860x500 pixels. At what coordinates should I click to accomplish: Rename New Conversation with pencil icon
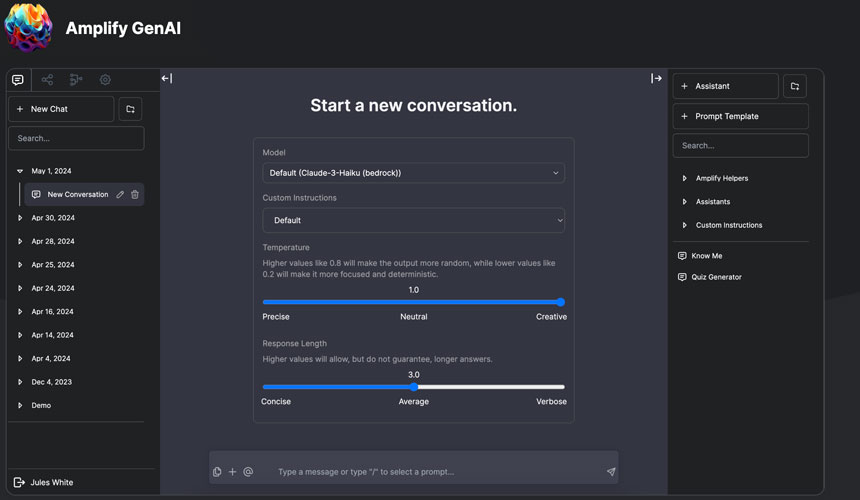click(x=120, y=195)
